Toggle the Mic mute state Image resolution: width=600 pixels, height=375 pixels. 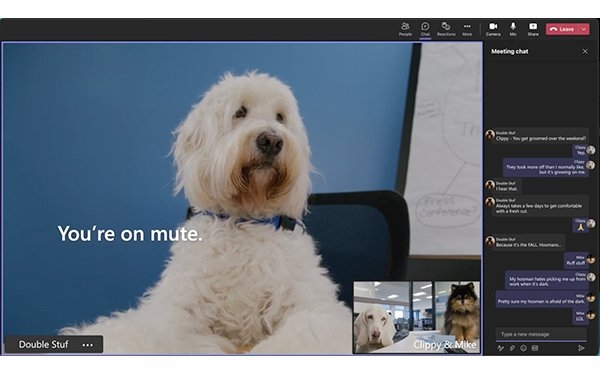point(513,29)
